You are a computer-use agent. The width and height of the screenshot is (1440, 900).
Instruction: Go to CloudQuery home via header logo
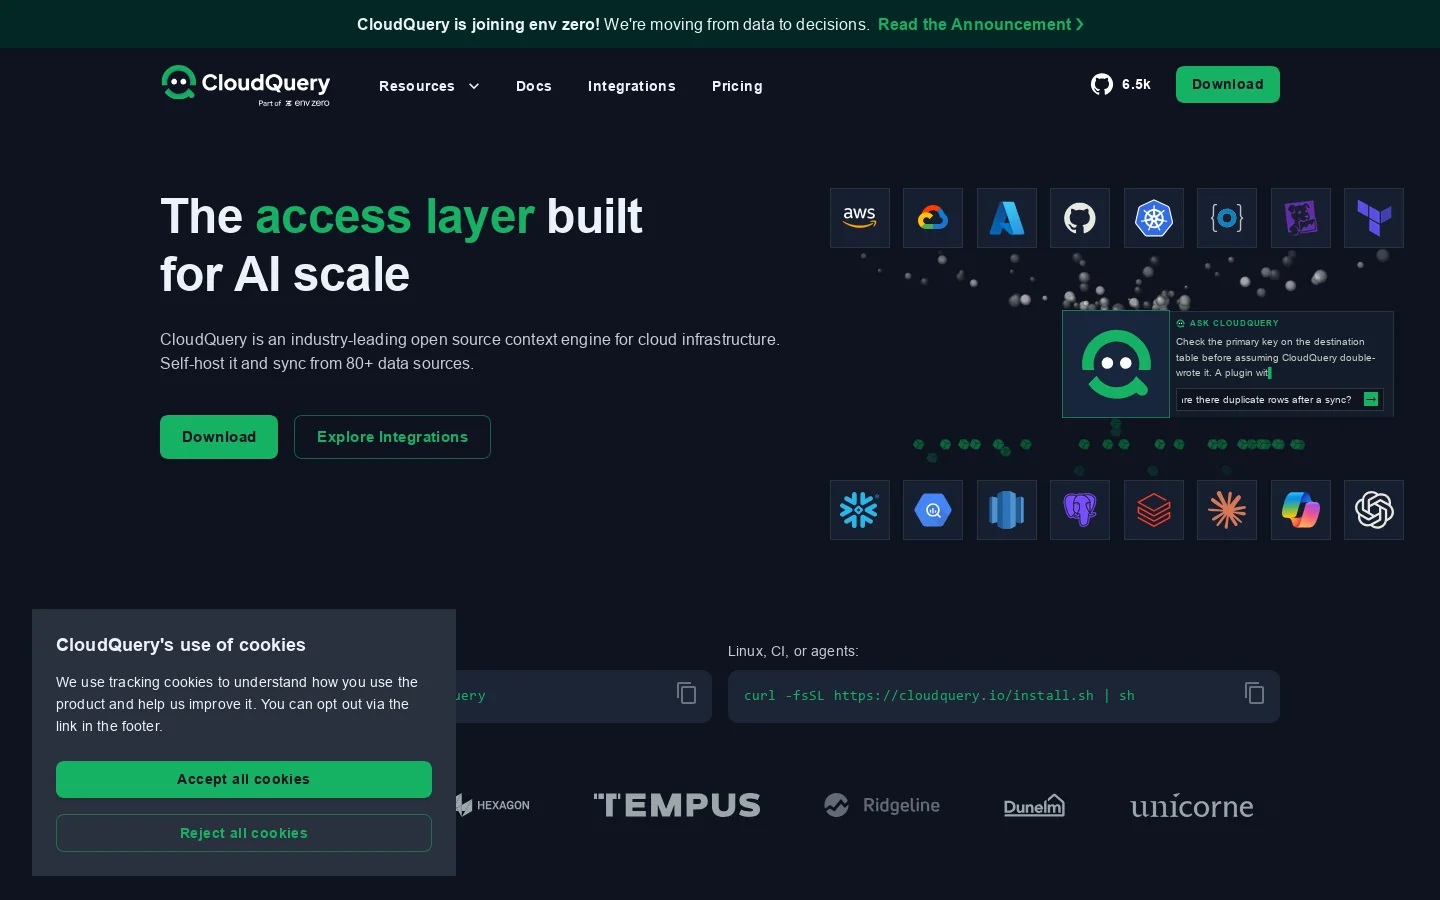point(246,85)
